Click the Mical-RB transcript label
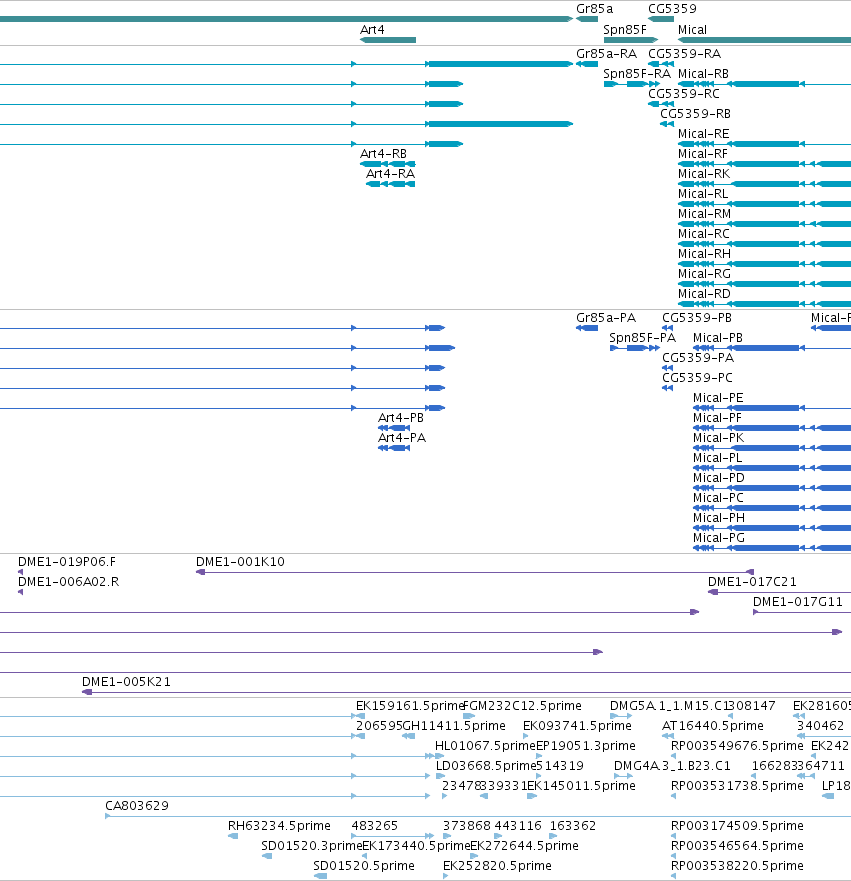Viewport: 851px width, 881px height. coord(703,74)
